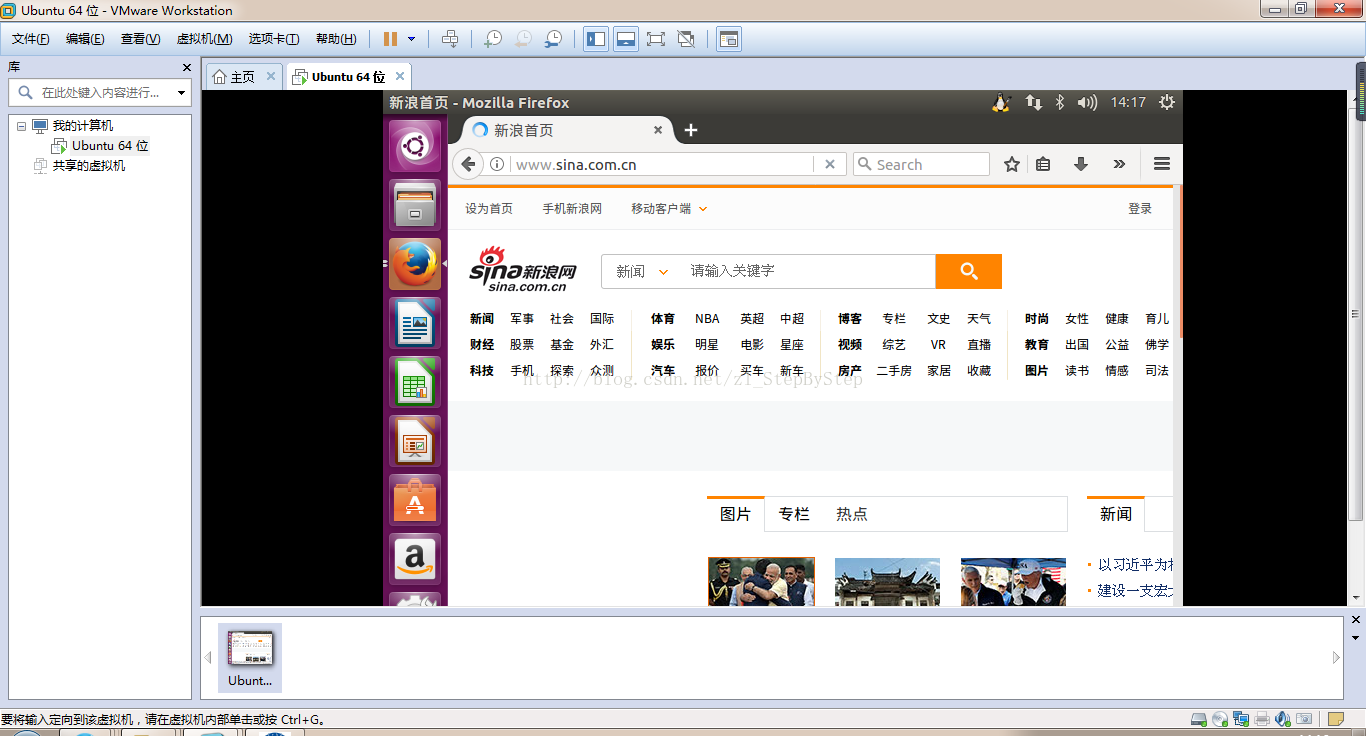Click Firefox icon in Ubuntu launcher
Screen dimensions: 1366x736
click(x=414, y=264)
